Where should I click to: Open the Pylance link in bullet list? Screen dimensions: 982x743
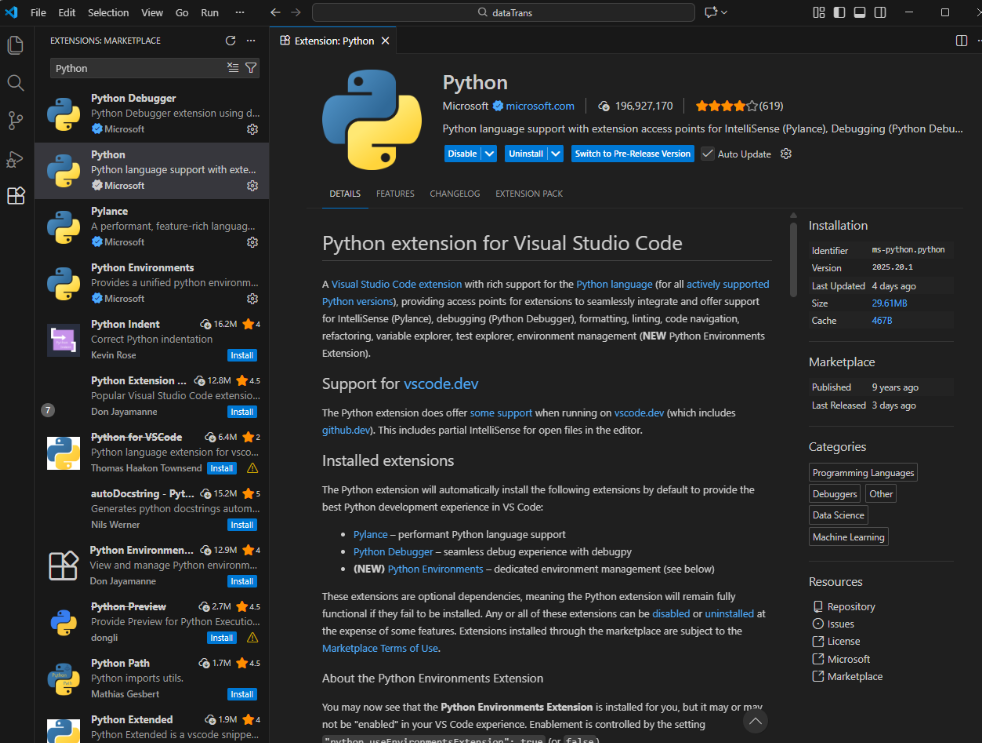(x=370, y=534)
